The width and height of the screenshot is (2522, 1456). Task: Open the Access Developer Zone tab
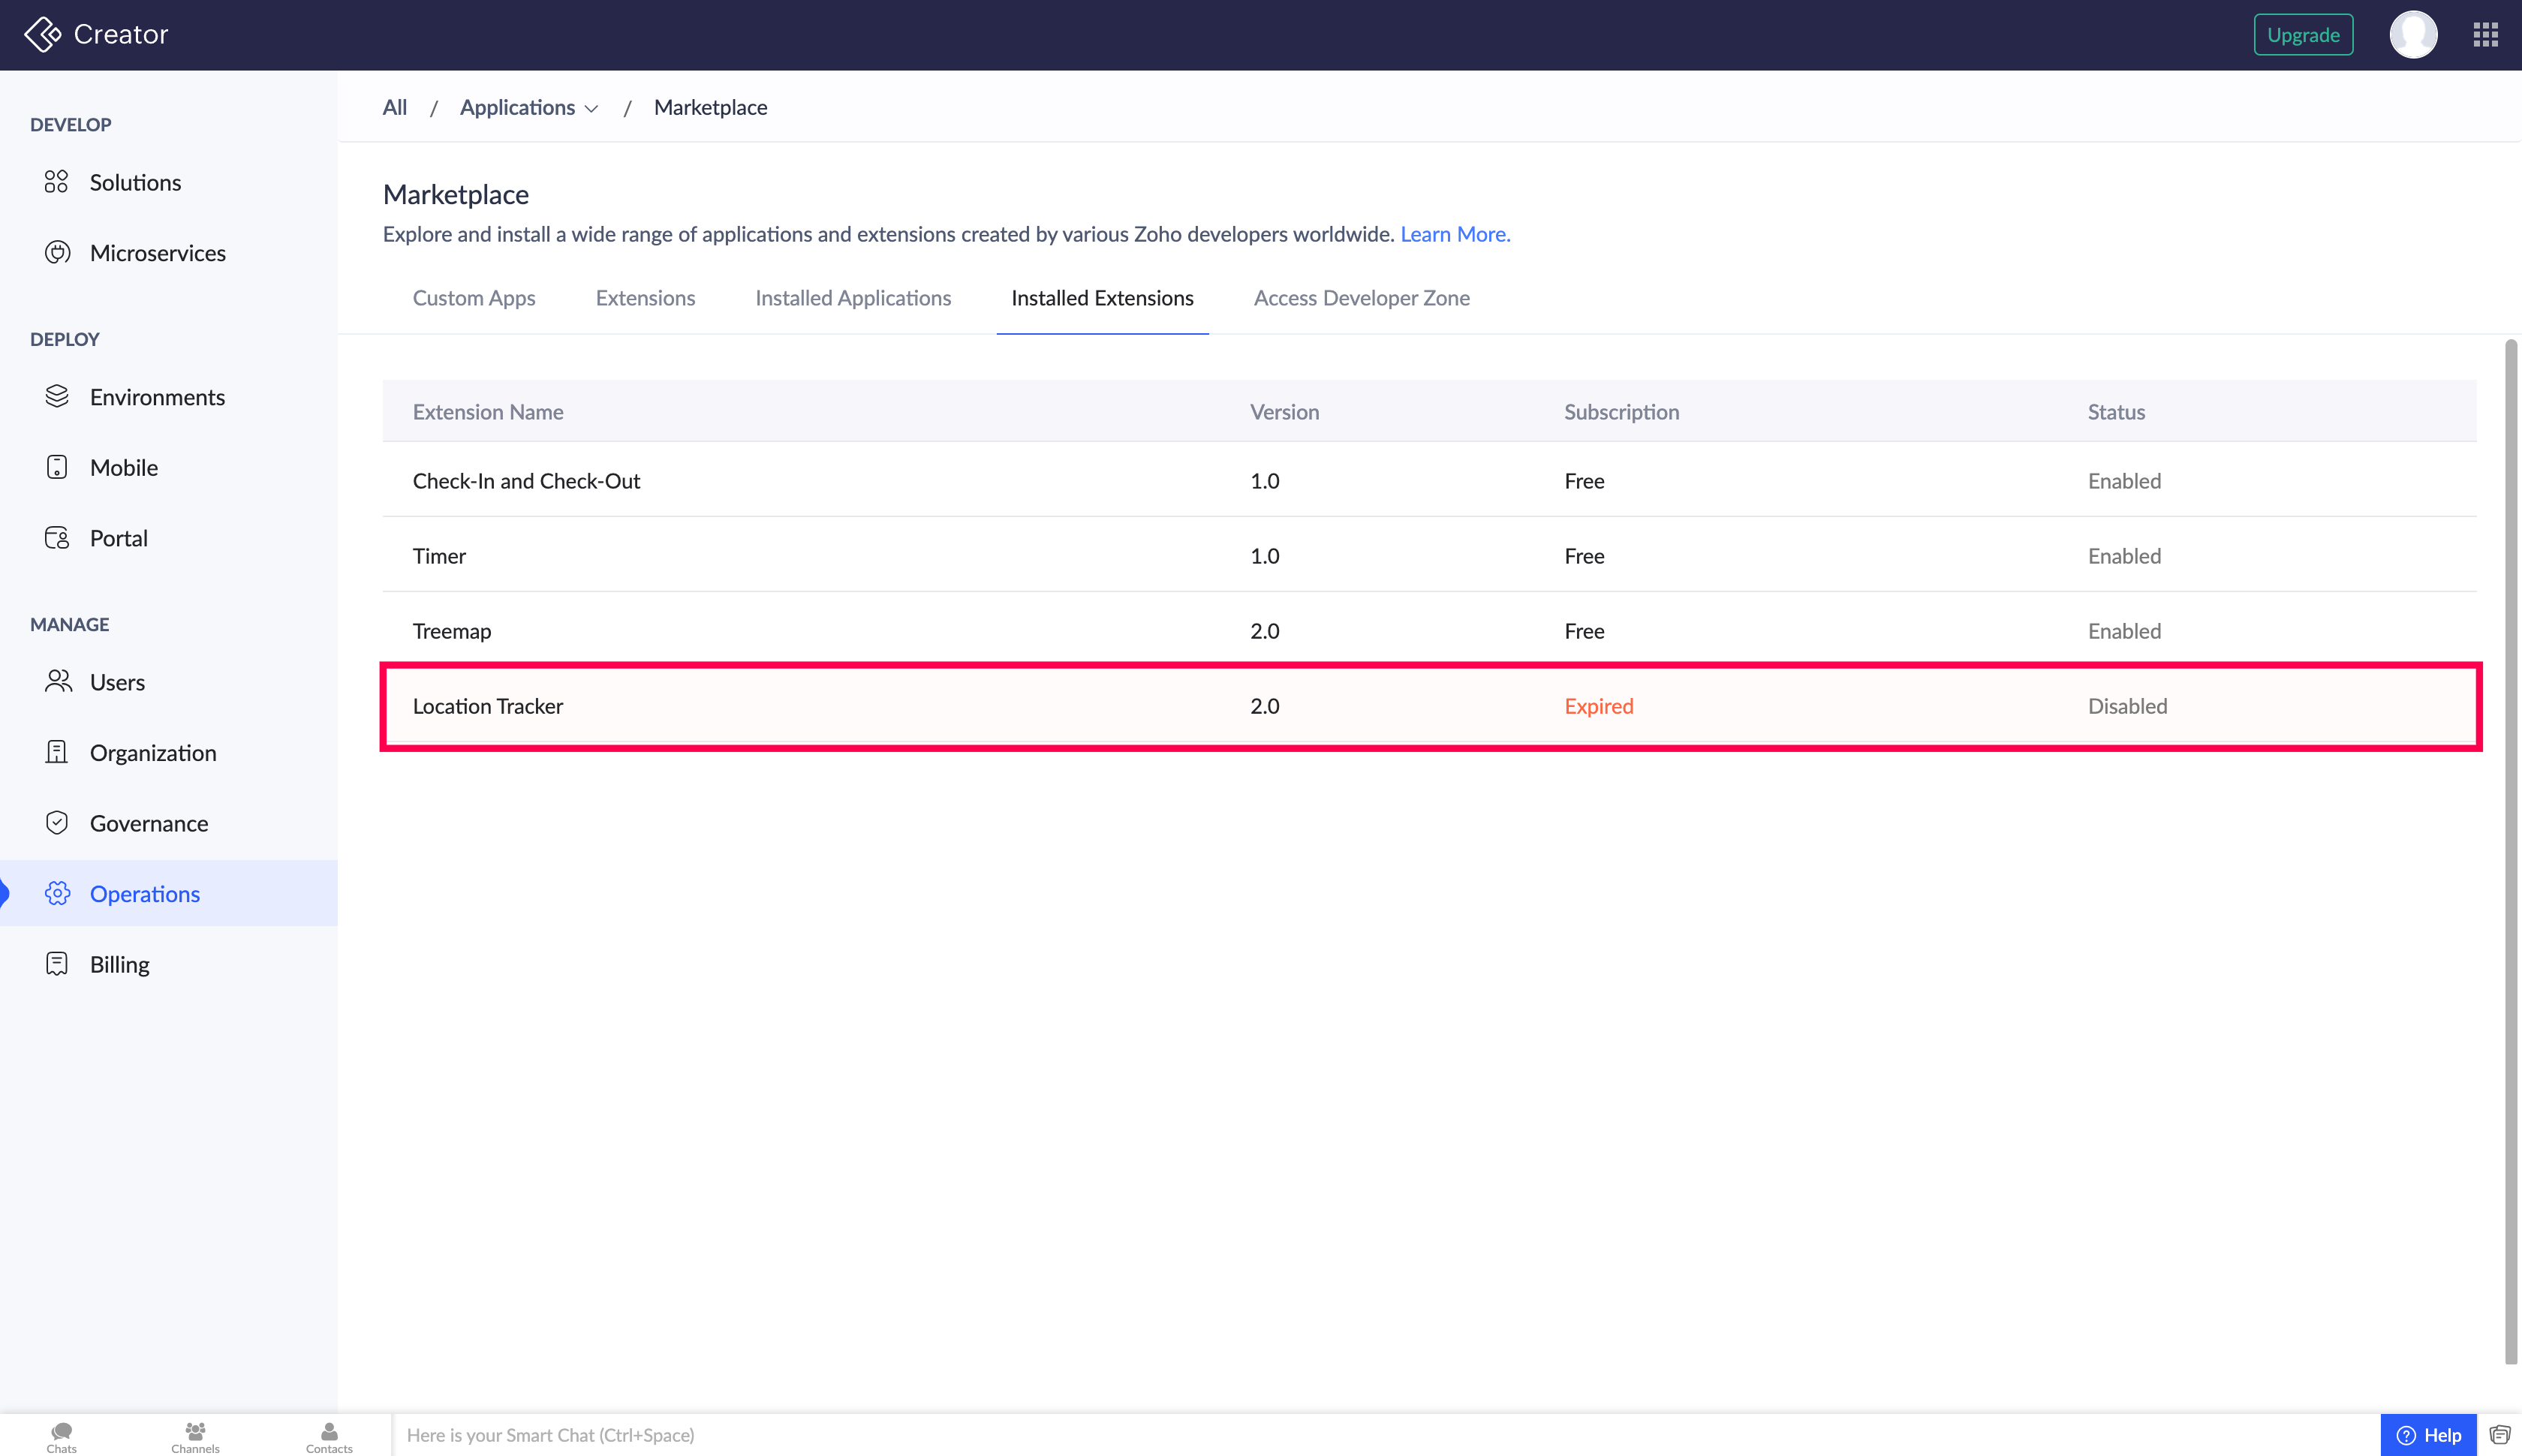point(1361,298)
